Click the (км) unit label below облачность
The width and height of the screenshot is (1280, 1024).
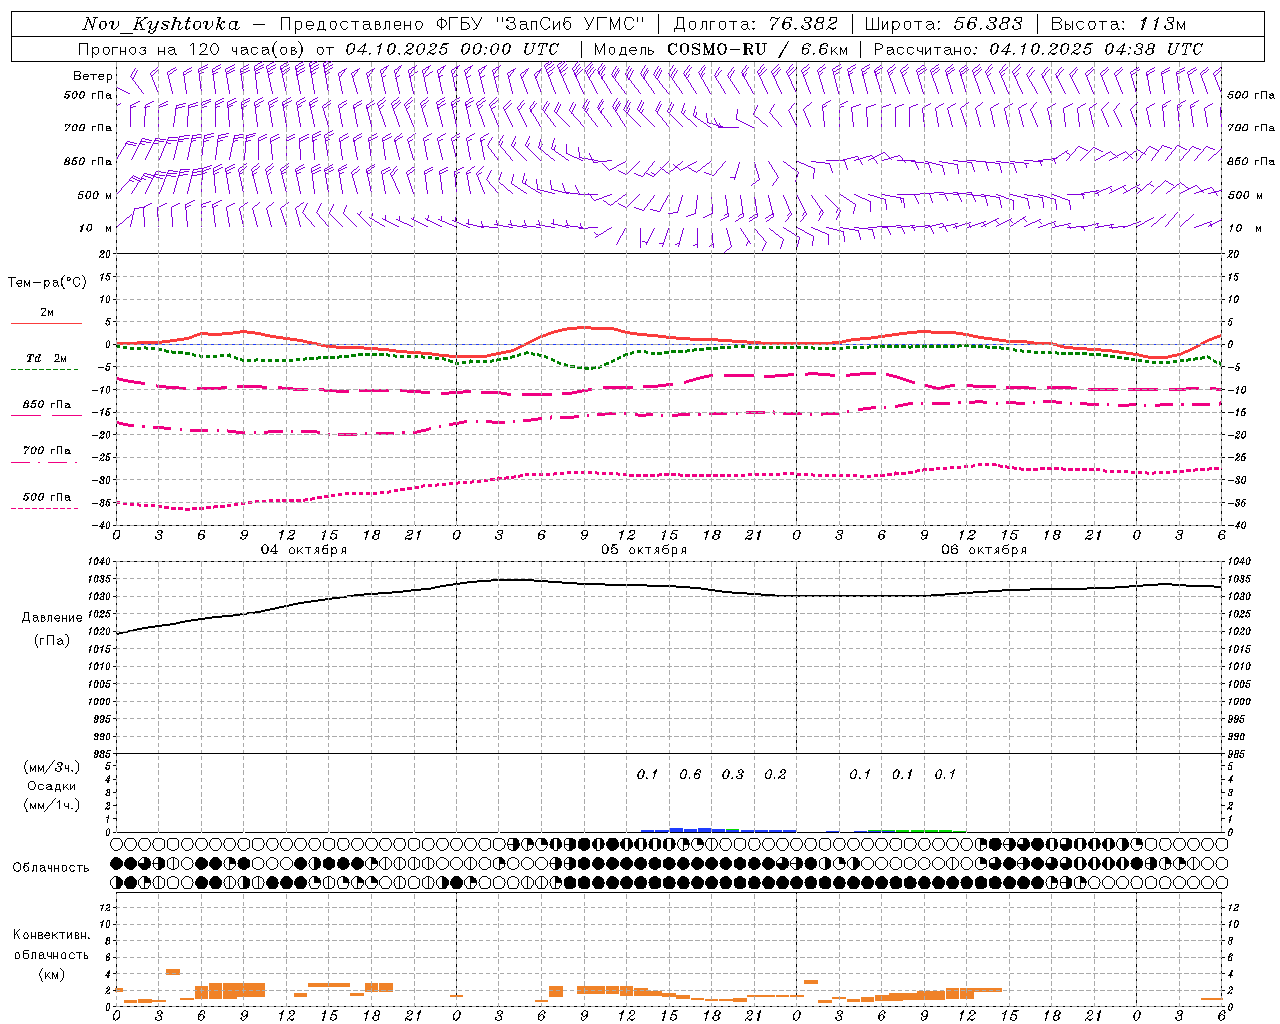pyautogui.click(x=51, y=974)
